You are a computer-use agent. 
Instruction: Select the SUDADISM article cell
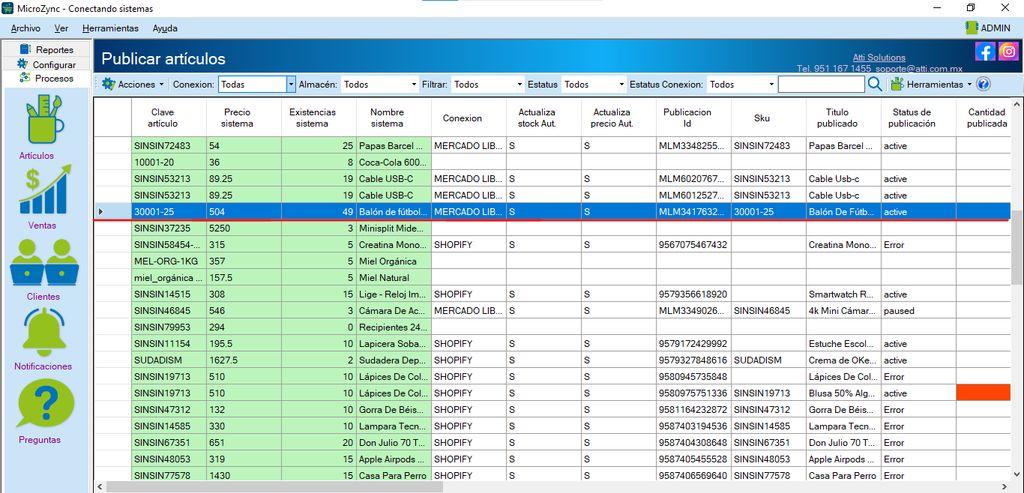[x=169, y=360]
